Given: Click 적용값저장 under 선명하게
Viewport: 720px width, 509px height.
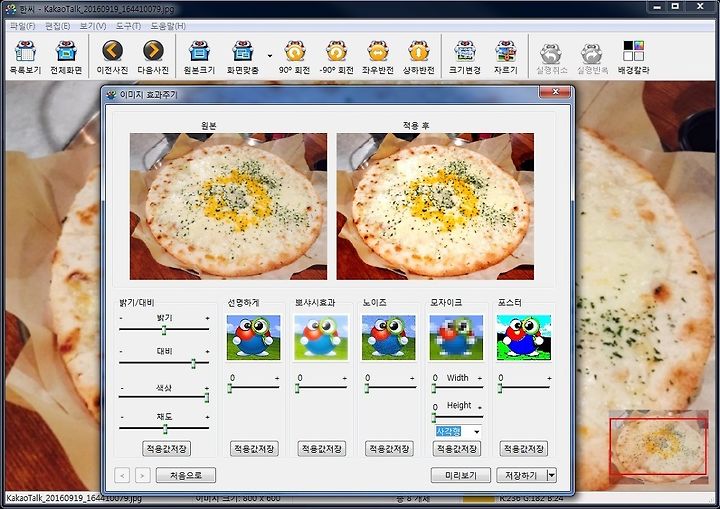Looking at the screenshot, I should (254, 449).
